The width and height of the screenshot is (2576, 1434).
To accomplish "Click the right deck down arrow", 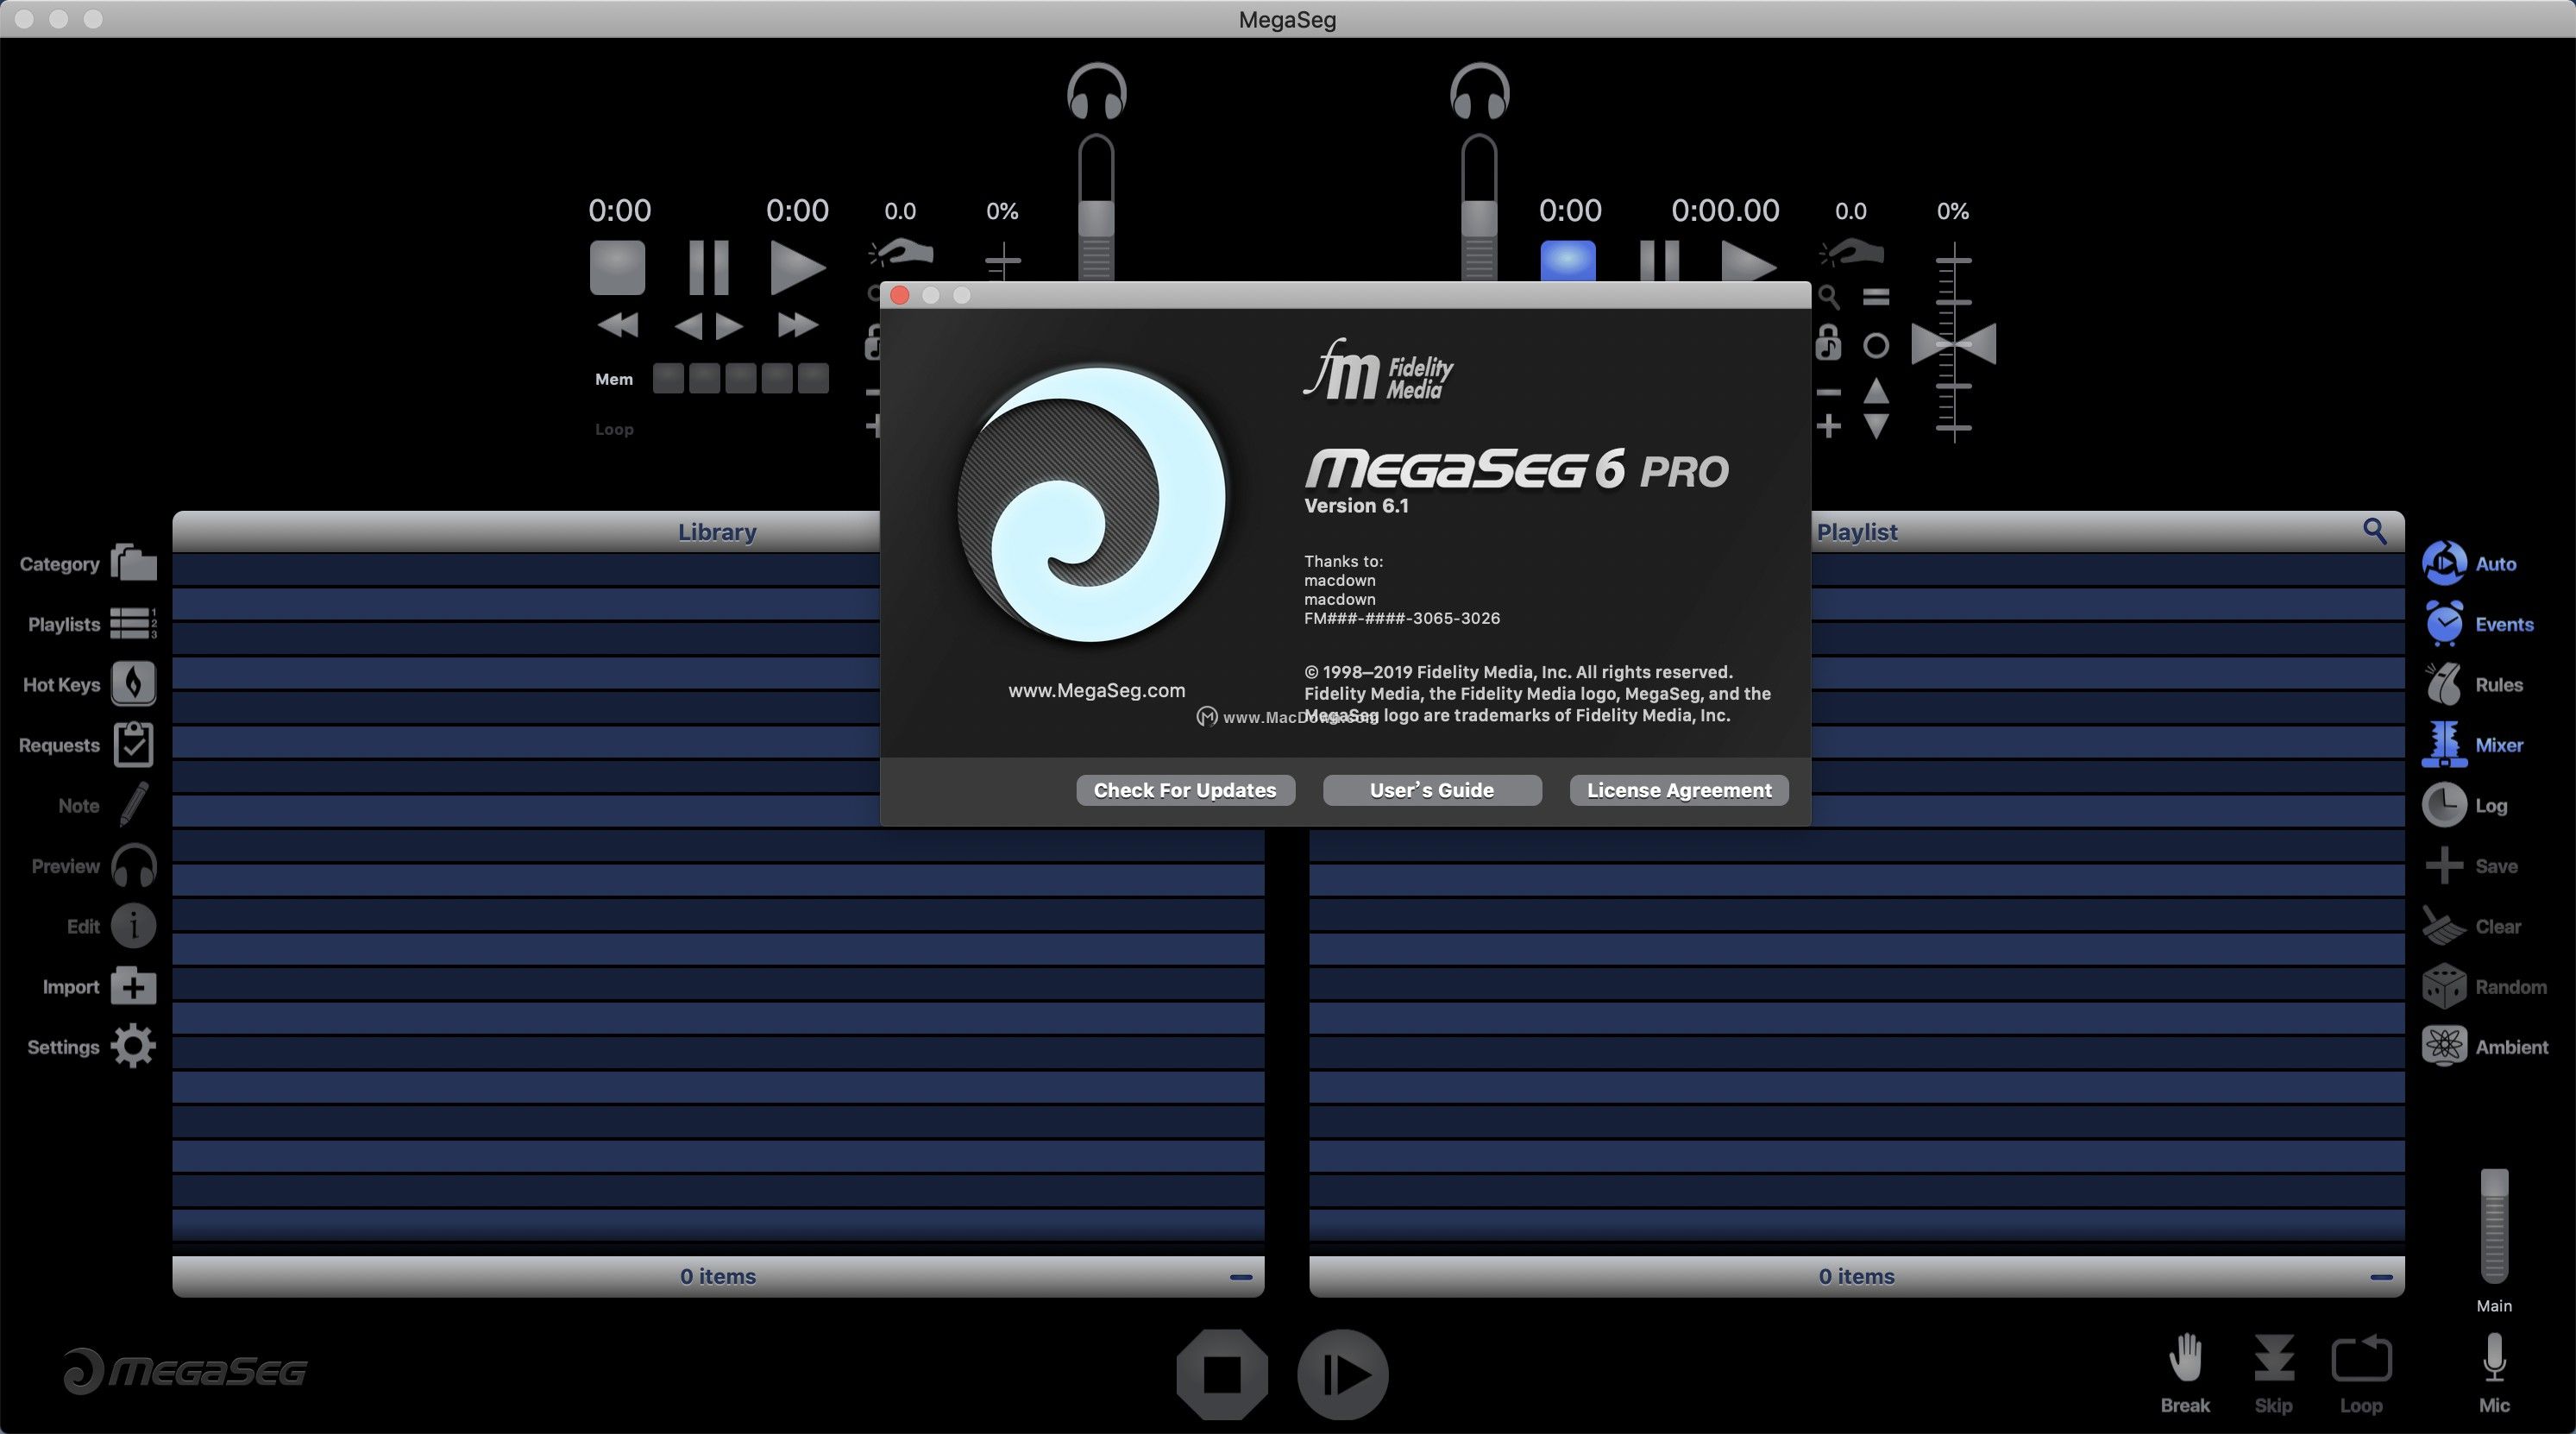I will [1876, 426].
